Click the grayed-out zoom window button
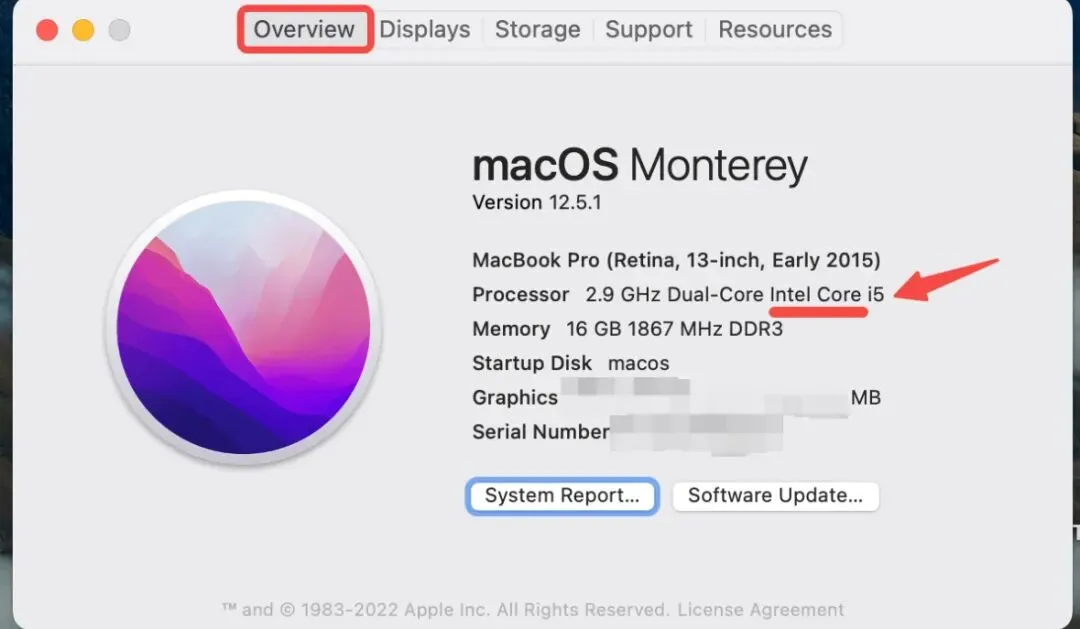1080x629 pixels. point(119,30)
